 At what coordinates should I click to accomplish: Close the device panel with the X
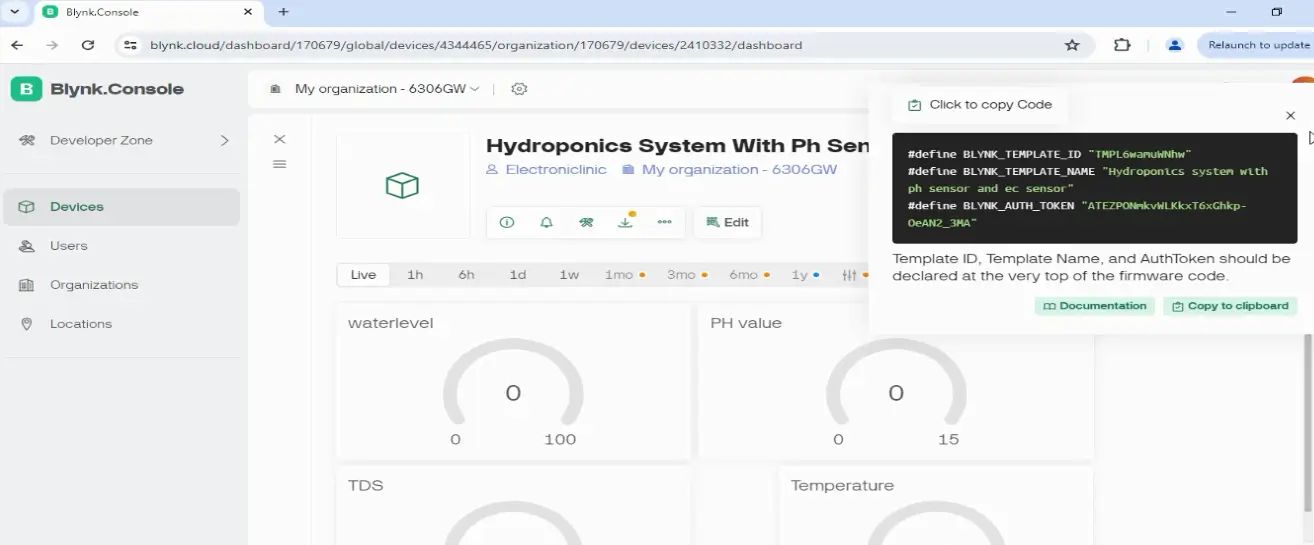(280, 139)
